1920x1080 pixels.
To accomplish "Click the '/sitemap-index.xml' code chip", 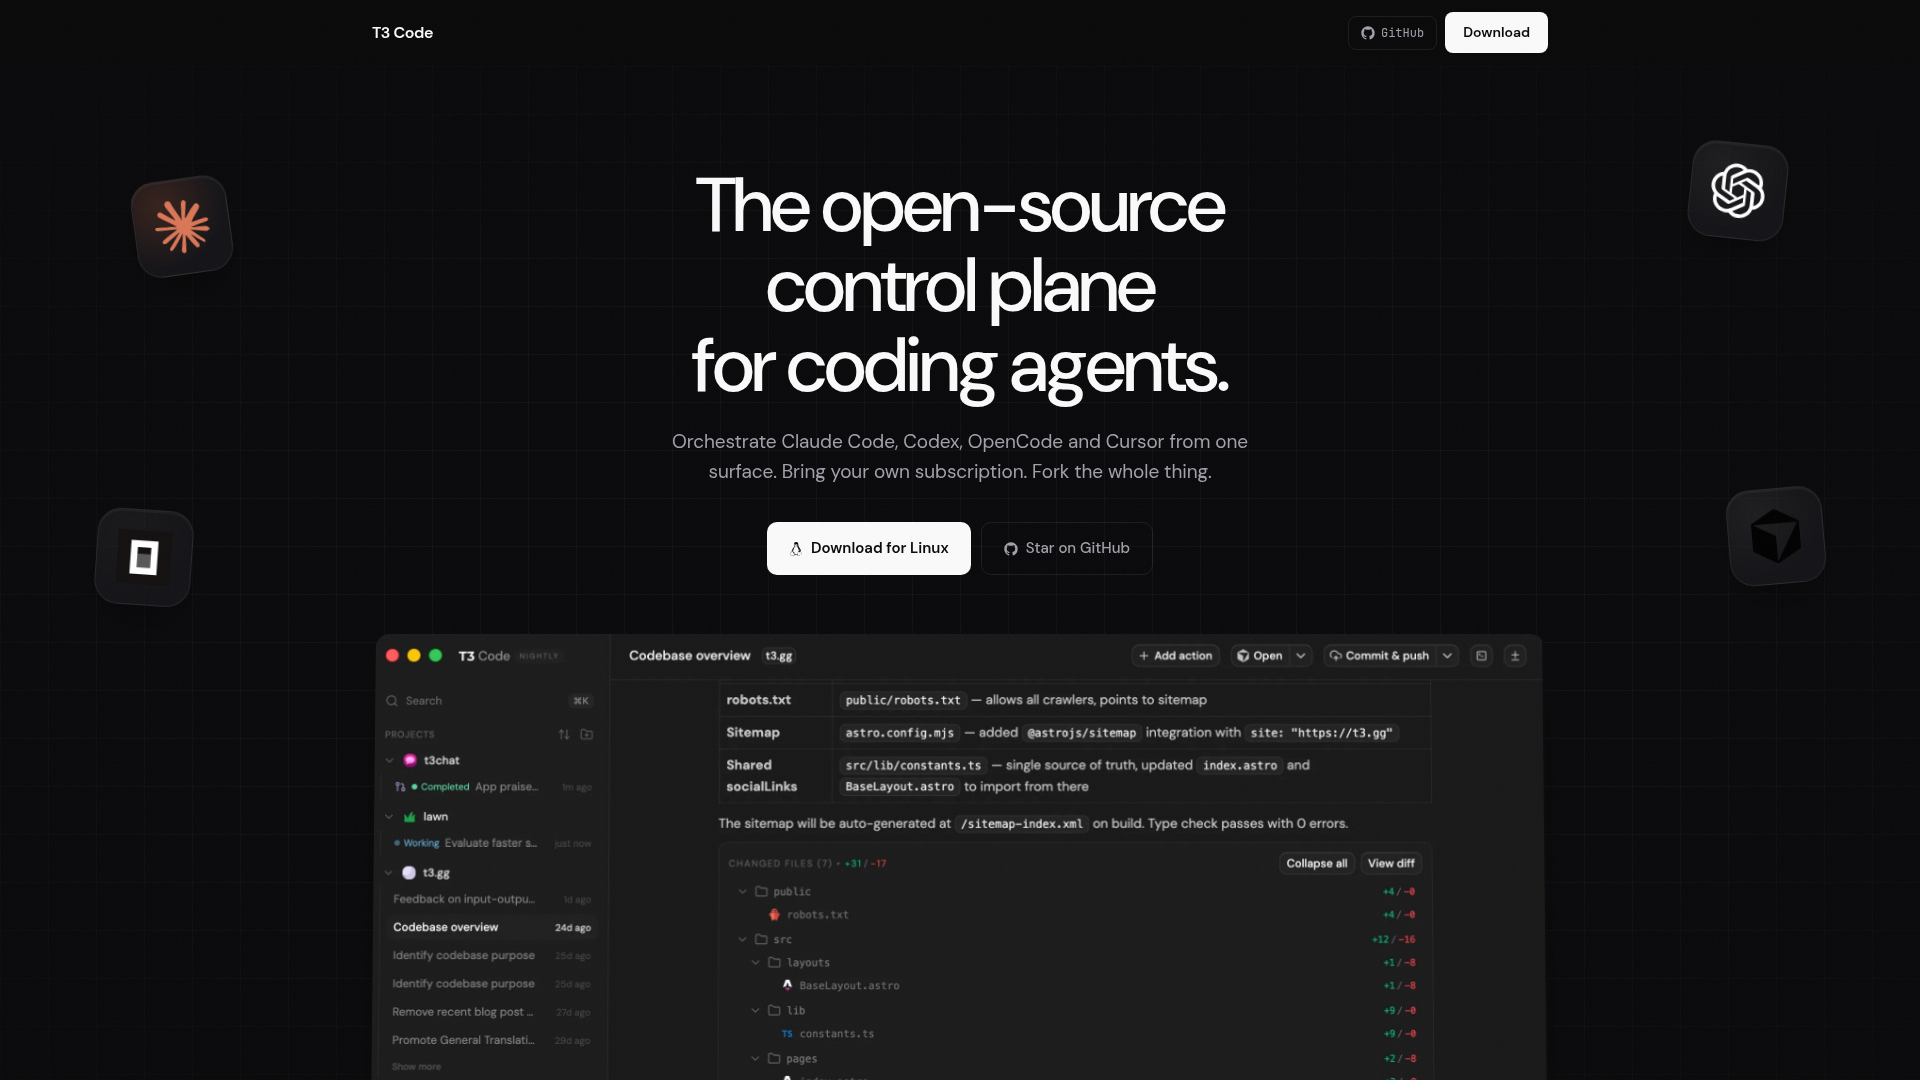I will click(x=1021, y=824).
